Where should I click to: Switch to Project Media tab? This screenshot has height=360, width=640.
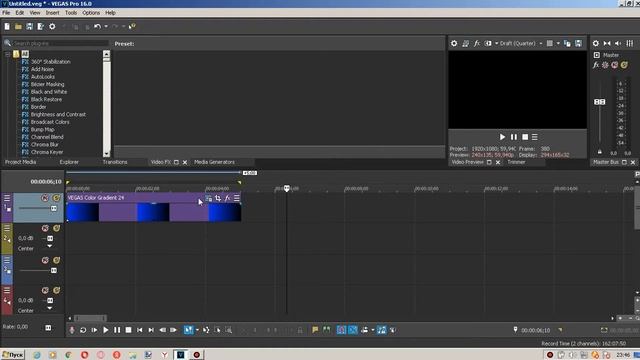tap(20, 162)
